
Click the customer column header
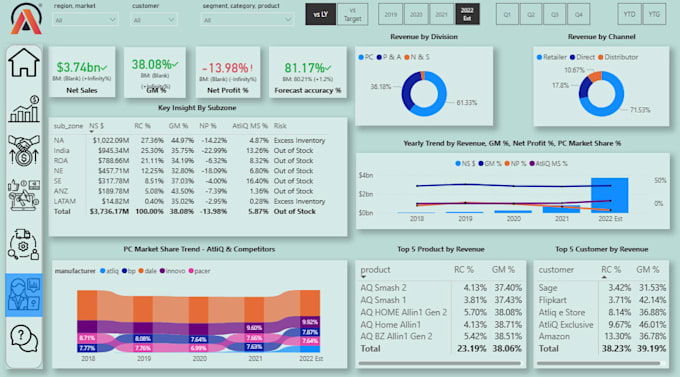click(556, 269)
